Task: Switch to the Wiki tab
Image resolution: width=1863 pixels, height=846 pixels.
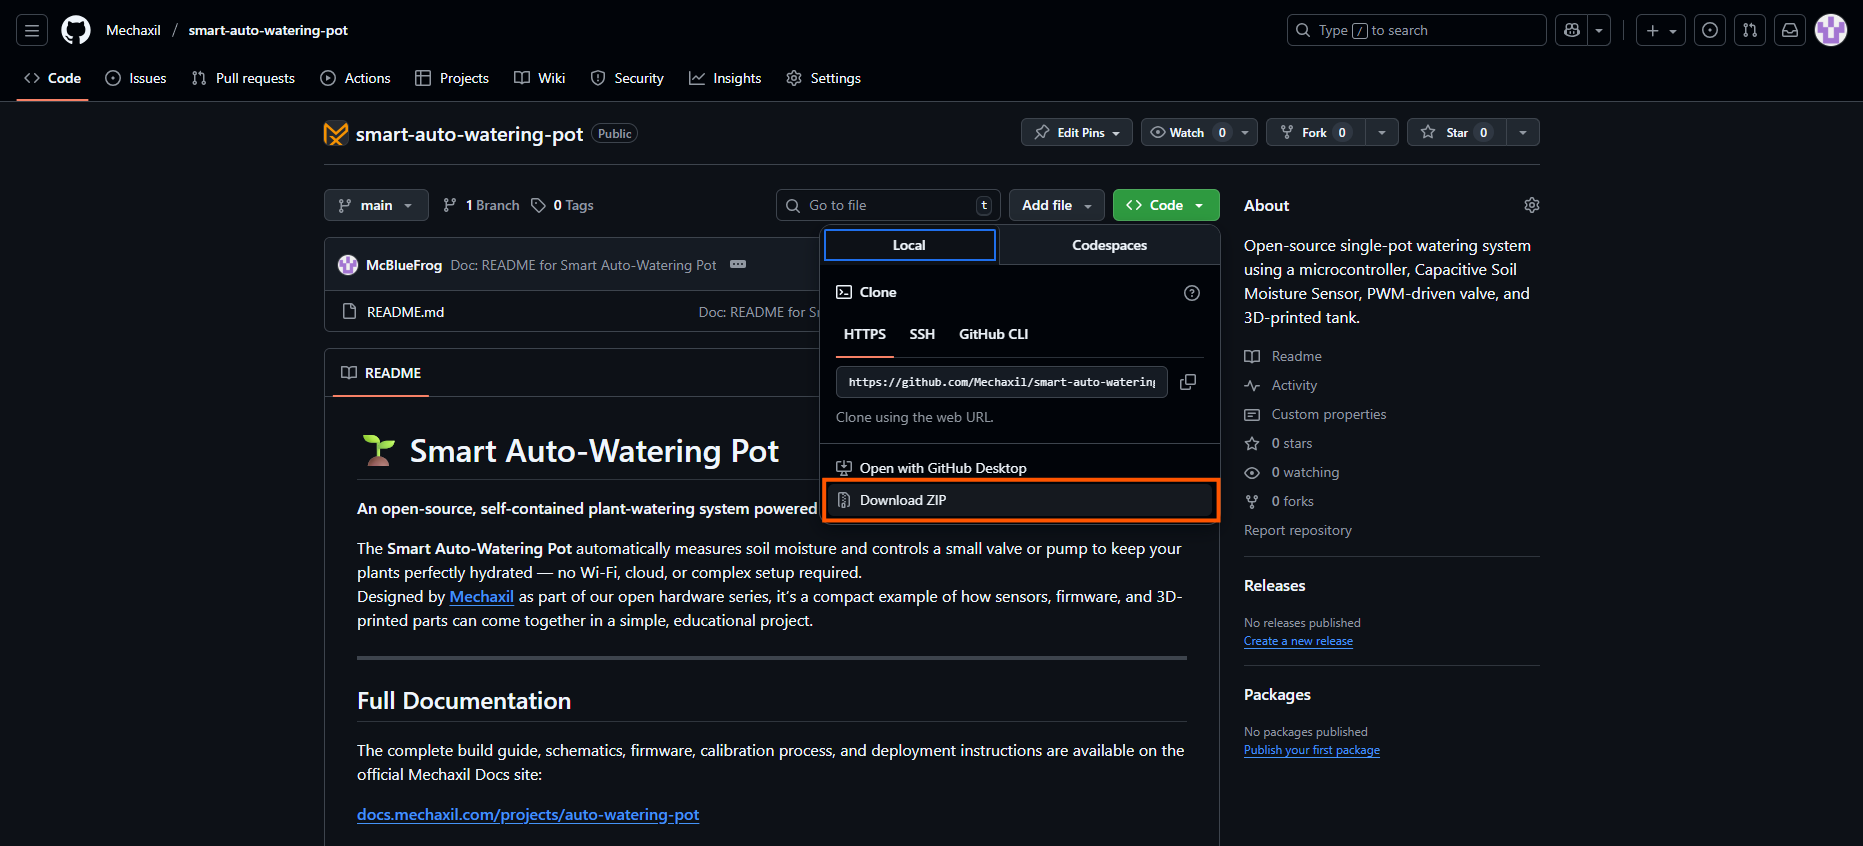Action: (540, 78)
